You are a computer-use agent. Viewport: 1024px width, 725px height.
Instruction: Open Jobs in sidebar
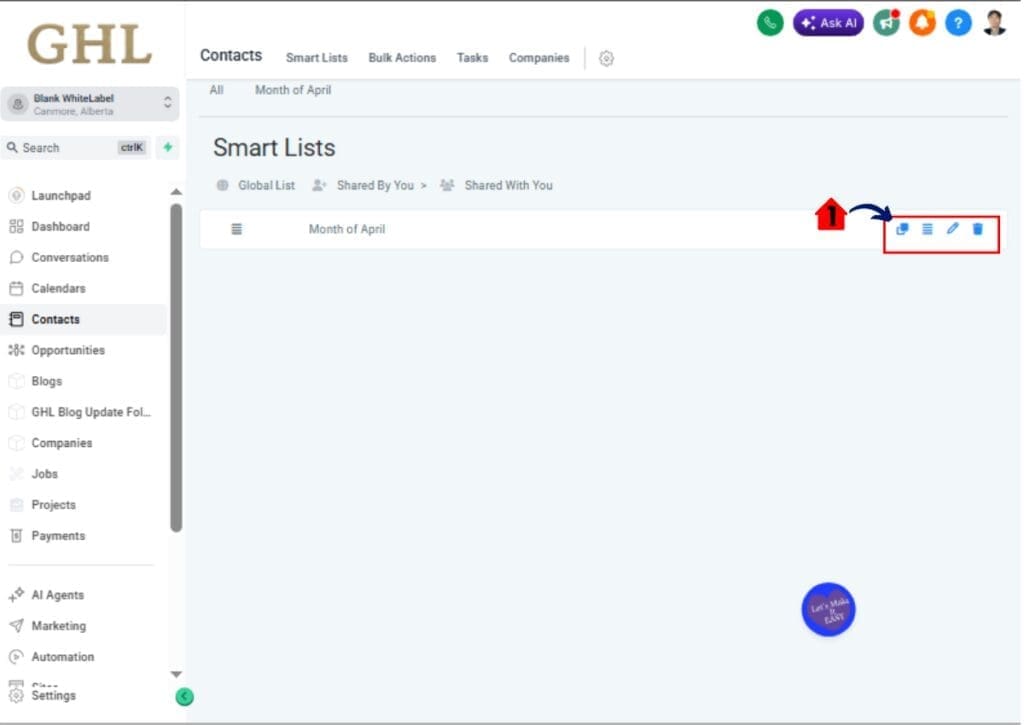tap(44, 474)
